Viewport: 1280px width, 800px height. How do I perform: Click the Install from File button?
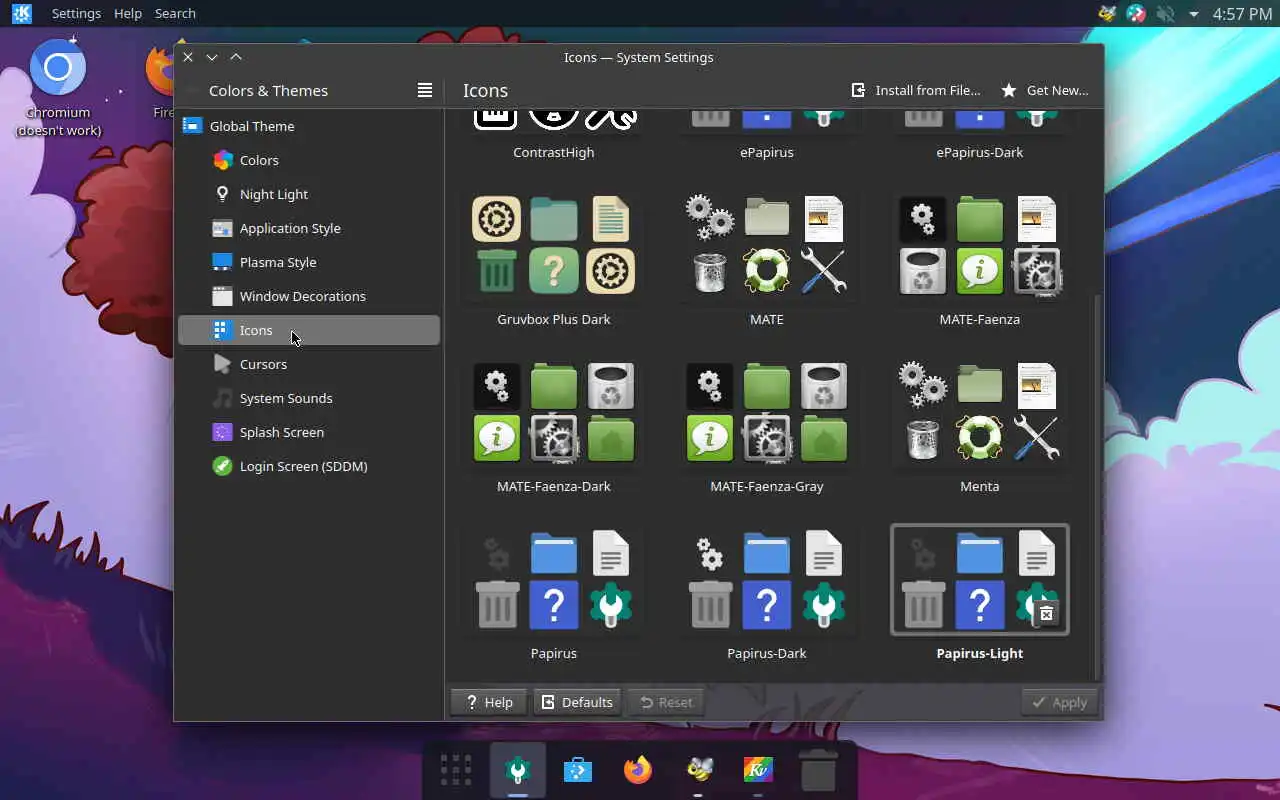pos(915,90)
